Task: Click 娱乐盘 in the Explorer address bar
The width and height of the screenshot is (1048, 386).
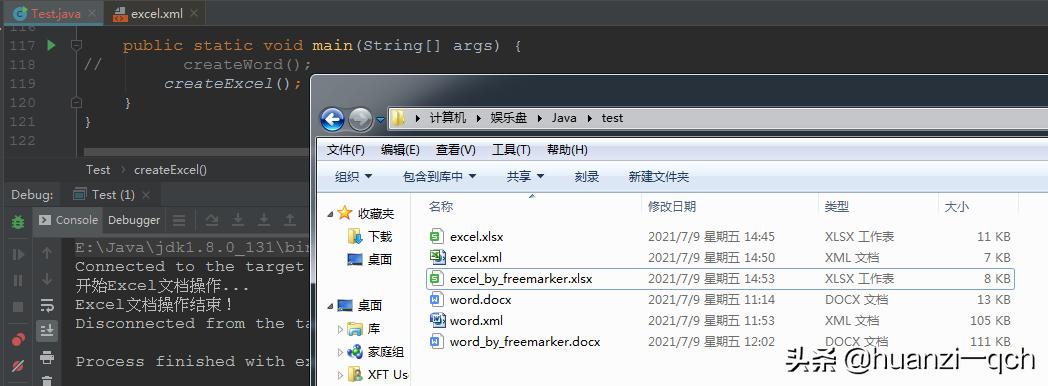Action: (509, 118)
